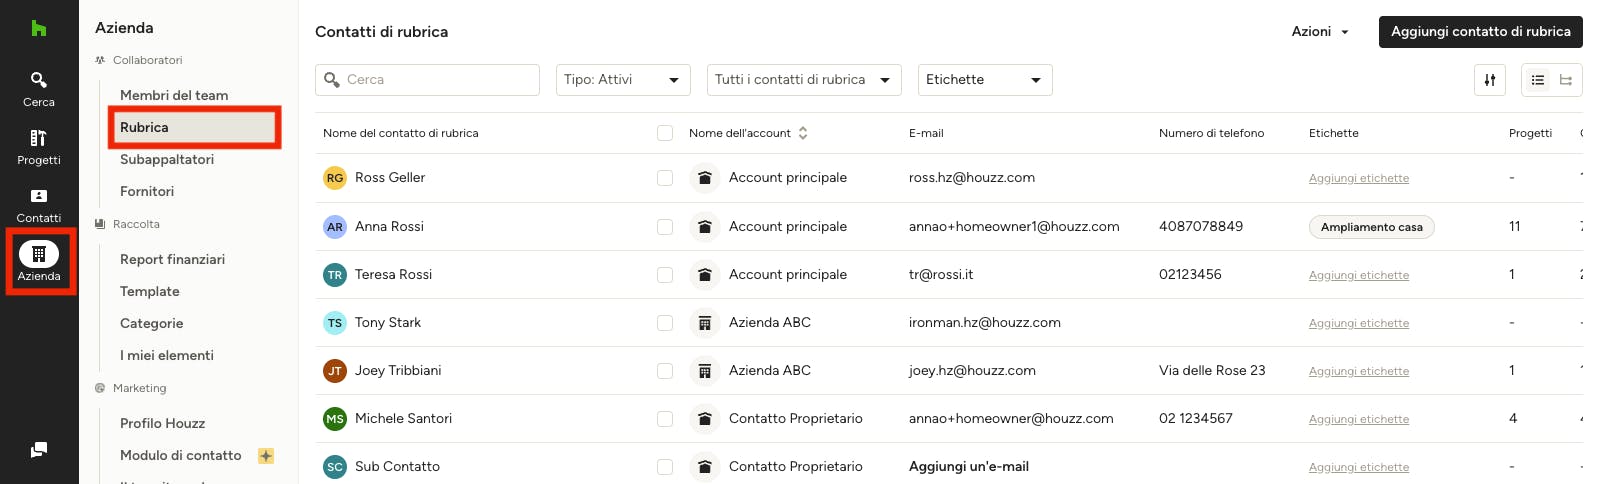Open the Etichette dropdown
Viewport: 1597px width, 484px height.
point(985,80)
